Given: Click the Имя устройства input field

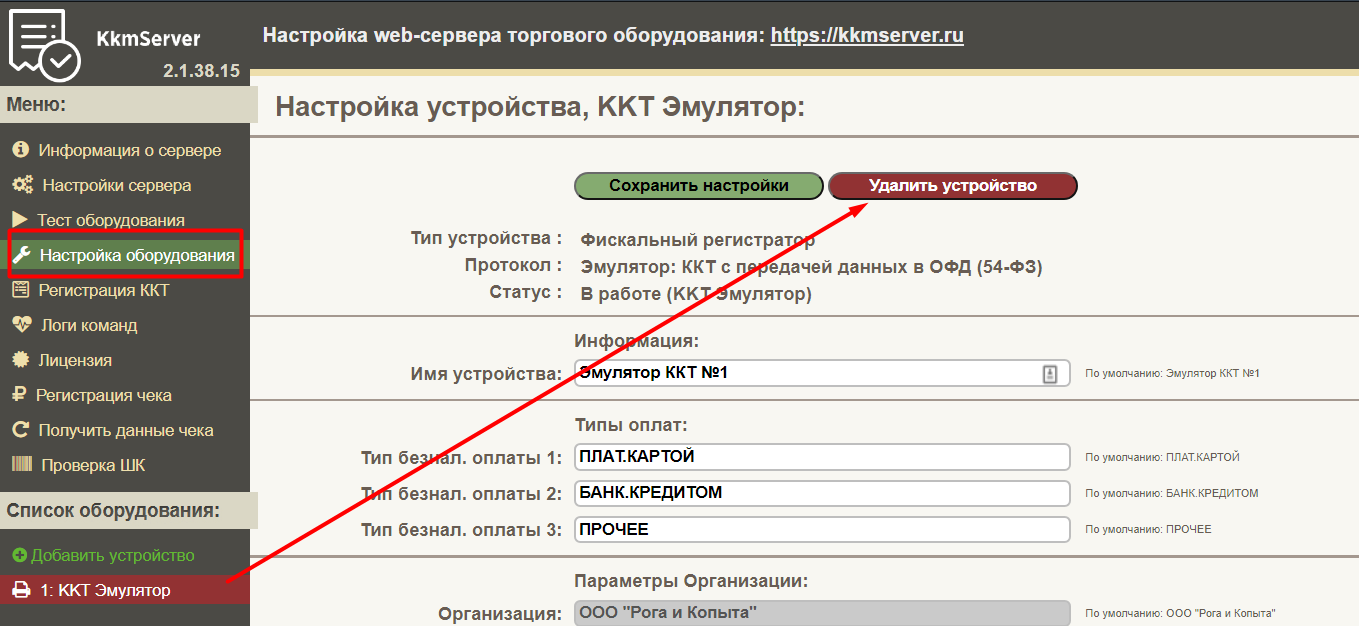Looking at the screenshot, I should [822, 373].
